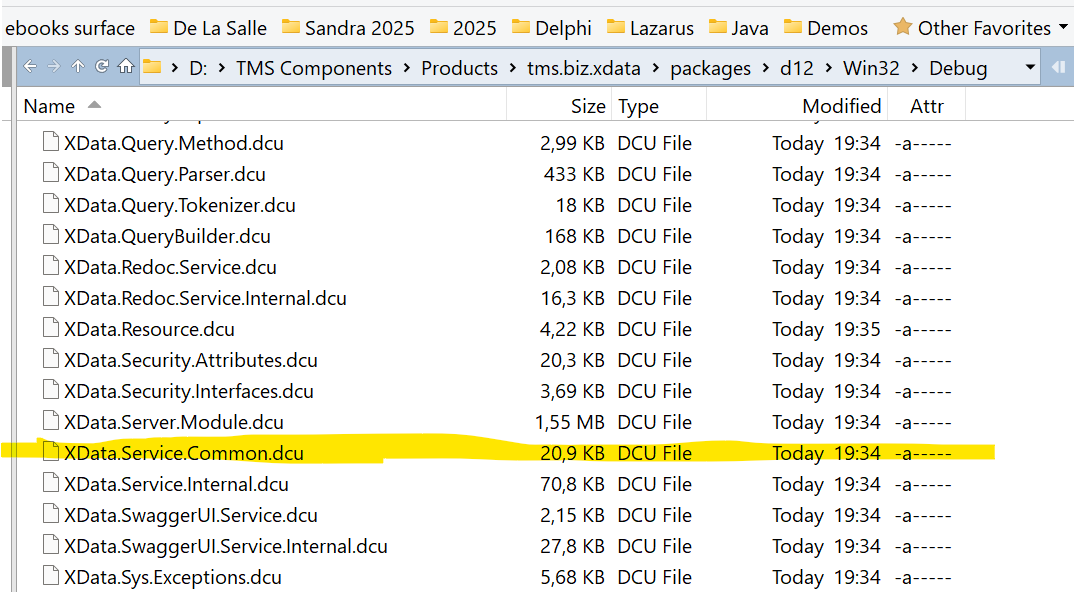Select the XData.Service.Common.dcu file icon
1074x592 pixels.
click(51, 452)
